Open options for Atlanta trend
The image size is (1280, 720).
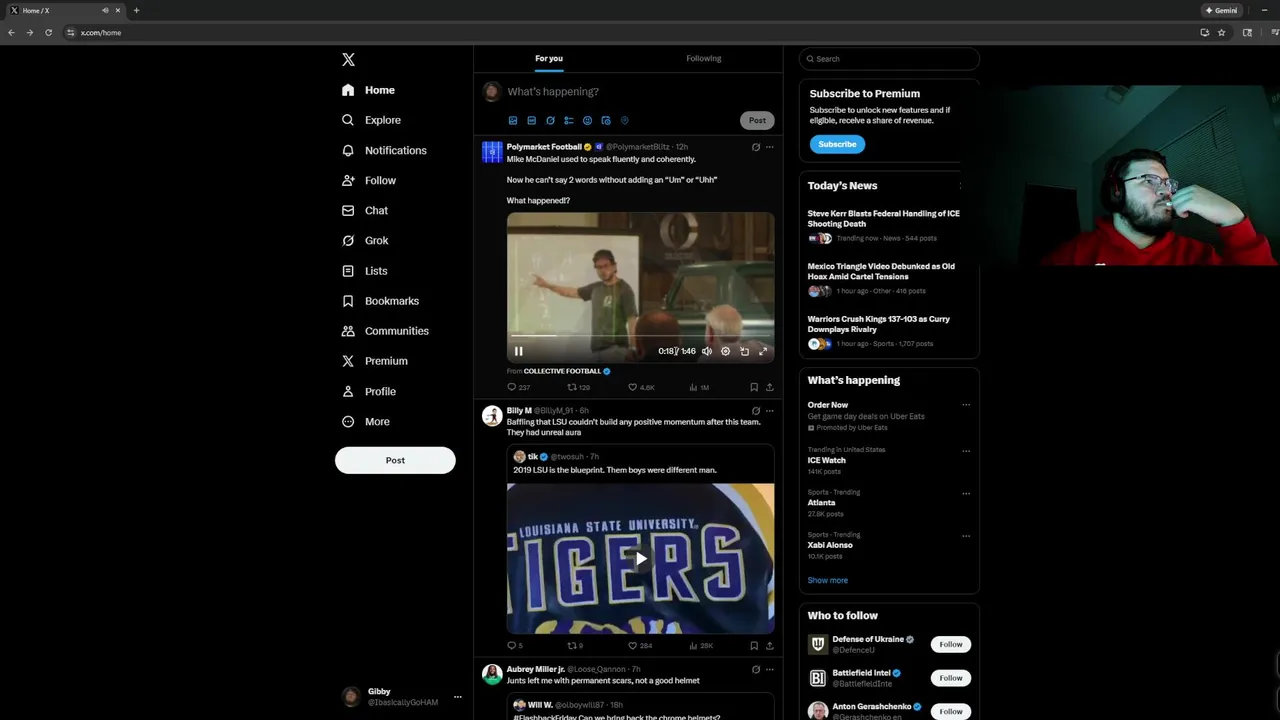click(966, 493)
